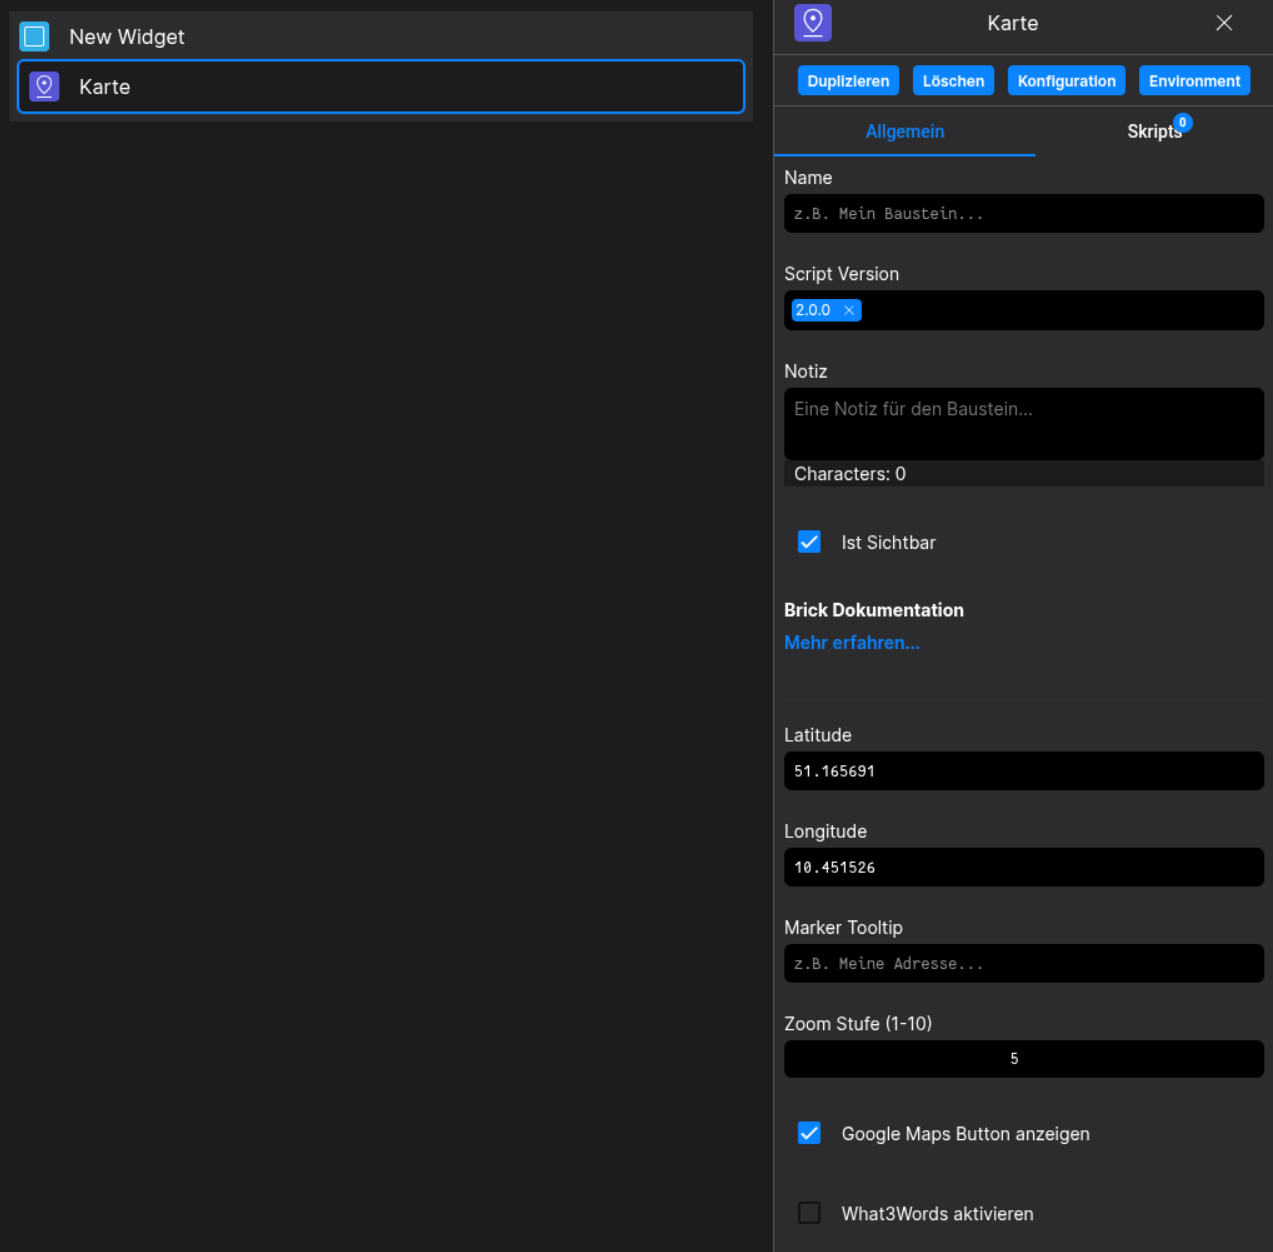Open the Konfiguration dialog
Screen dimensions: 1273x1252
(x=1066, y=80)
